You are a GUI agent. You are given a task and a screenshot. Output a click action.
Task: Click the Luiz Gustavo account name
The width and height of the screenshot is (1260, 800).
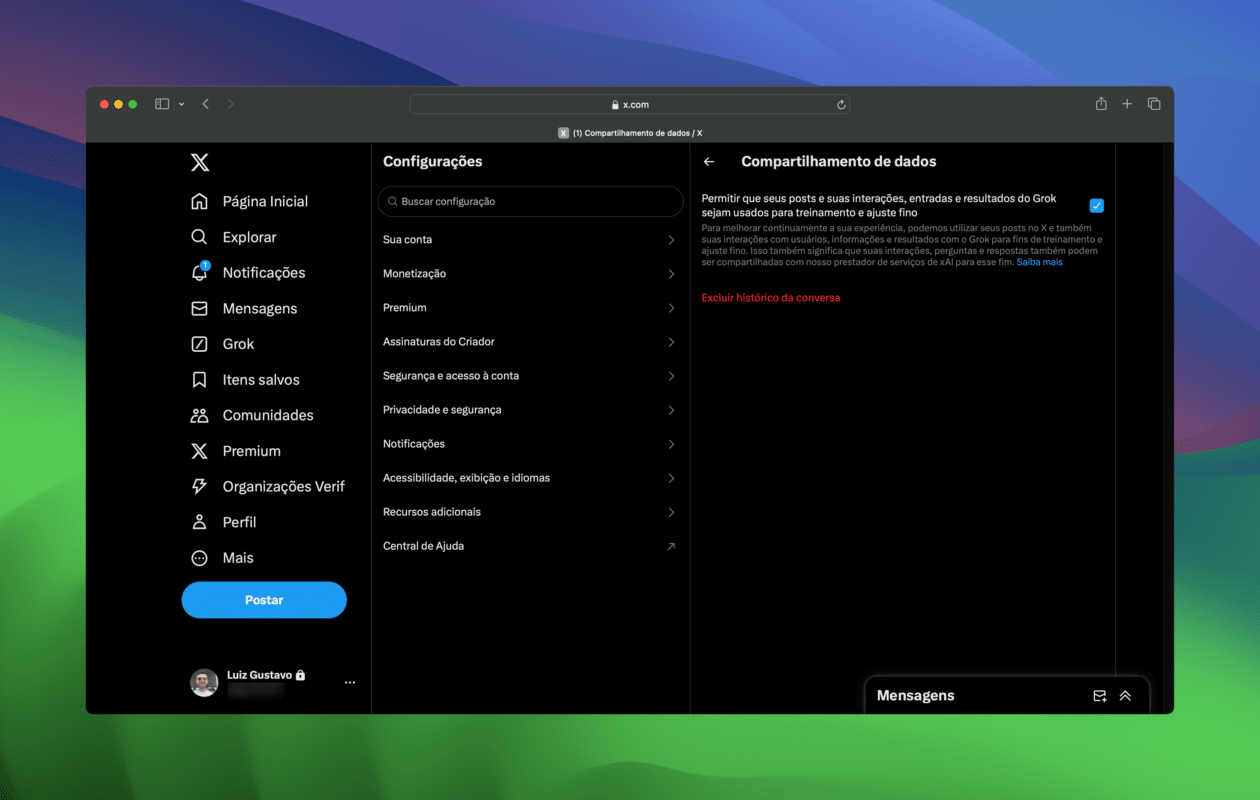pyautogui.click(x=259, y=675)
